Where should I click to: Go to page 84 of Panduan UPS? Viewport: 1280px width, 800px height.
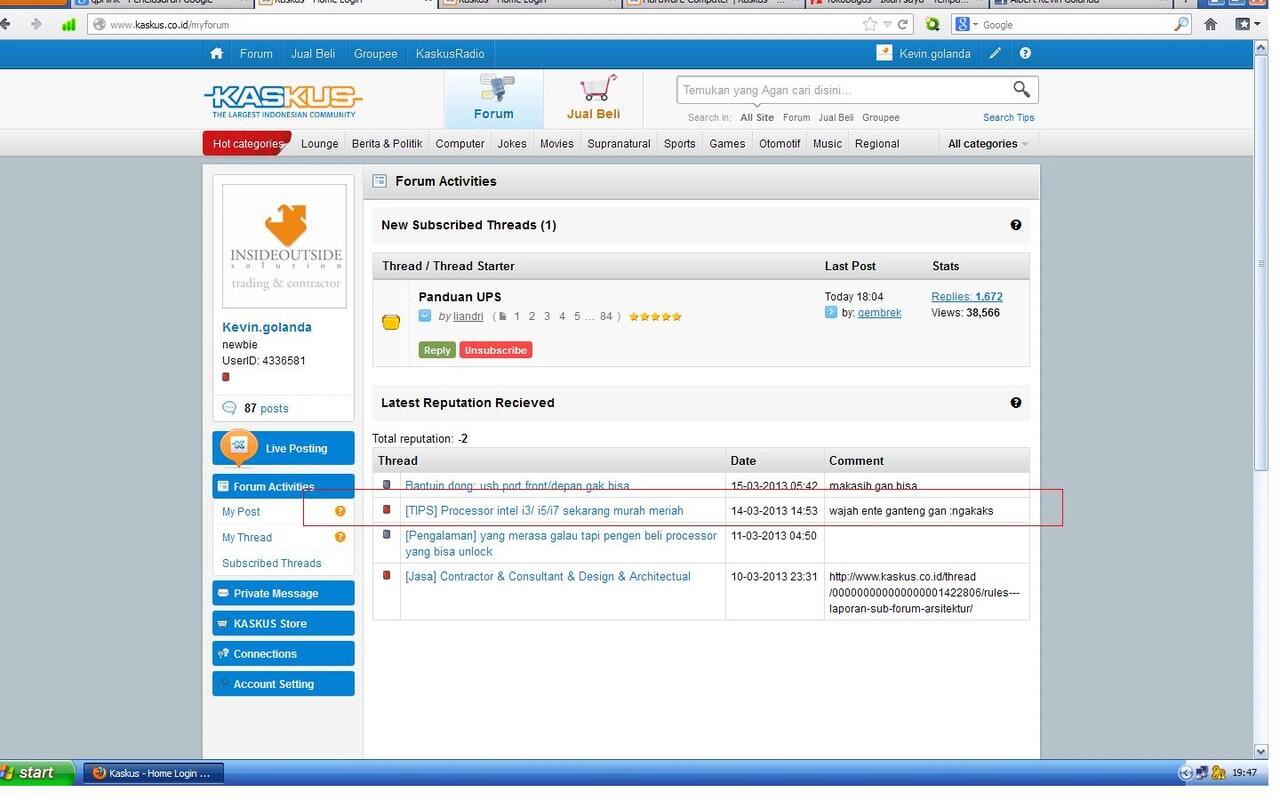coord(606,316)
